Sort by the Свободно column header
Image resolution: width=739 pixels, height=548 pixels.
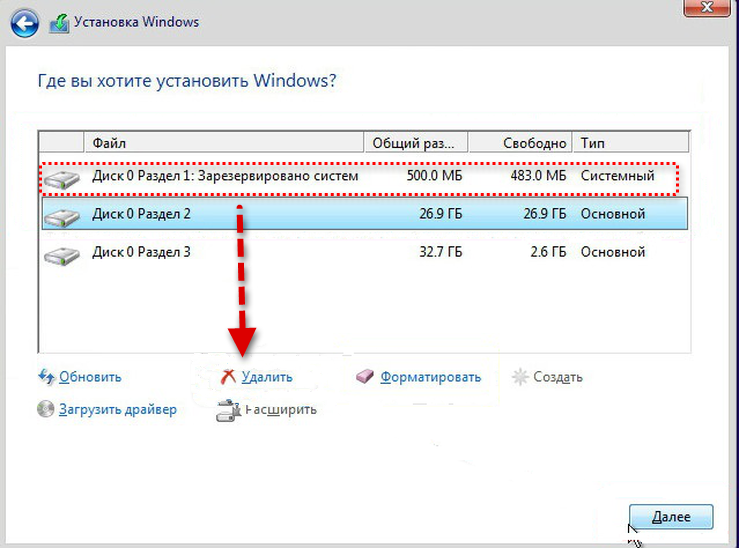[x=520, y=143]
